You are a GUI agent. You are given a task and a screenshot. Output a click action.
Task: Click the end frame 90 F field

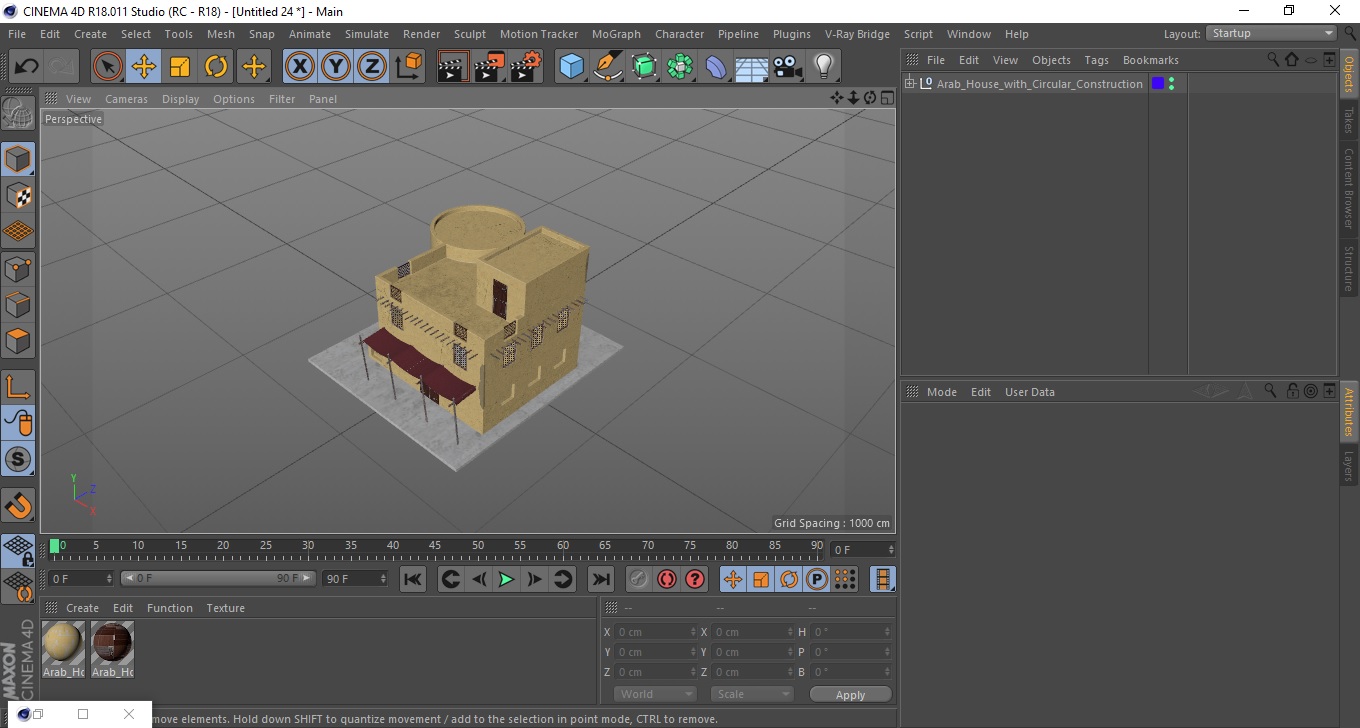pyautogui.click(x=355, y=578)
